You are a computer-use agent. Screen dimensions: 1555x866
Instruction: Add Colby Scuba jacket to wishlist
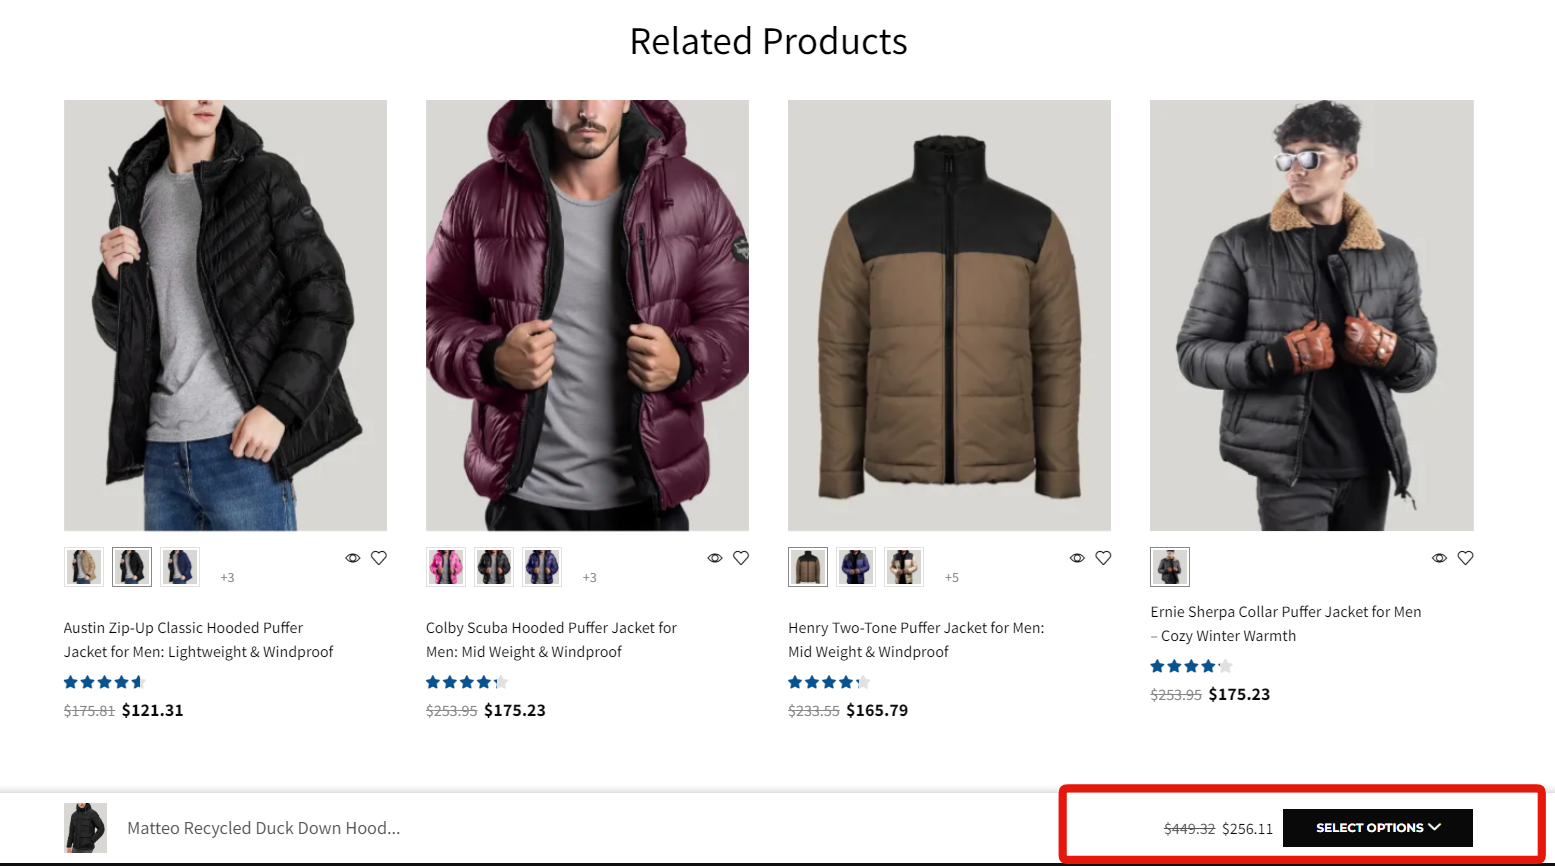[741, 558]
